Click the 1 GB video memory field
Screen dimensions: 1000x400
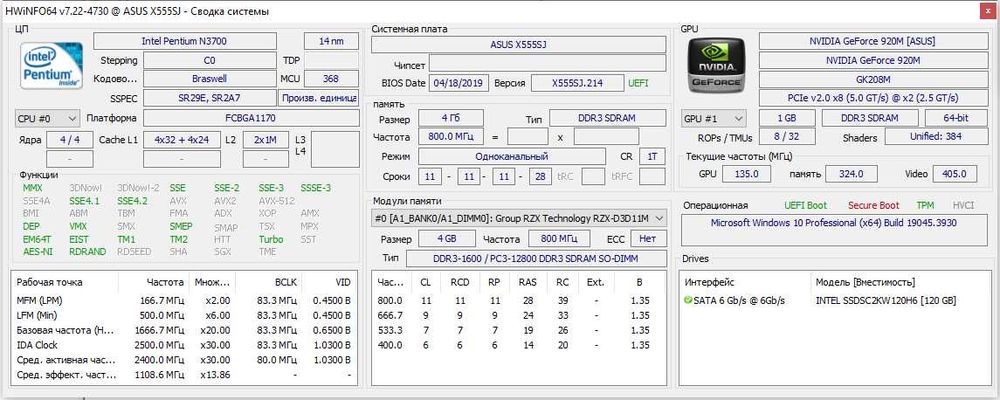pyautogui.click(x=787, y=118)
